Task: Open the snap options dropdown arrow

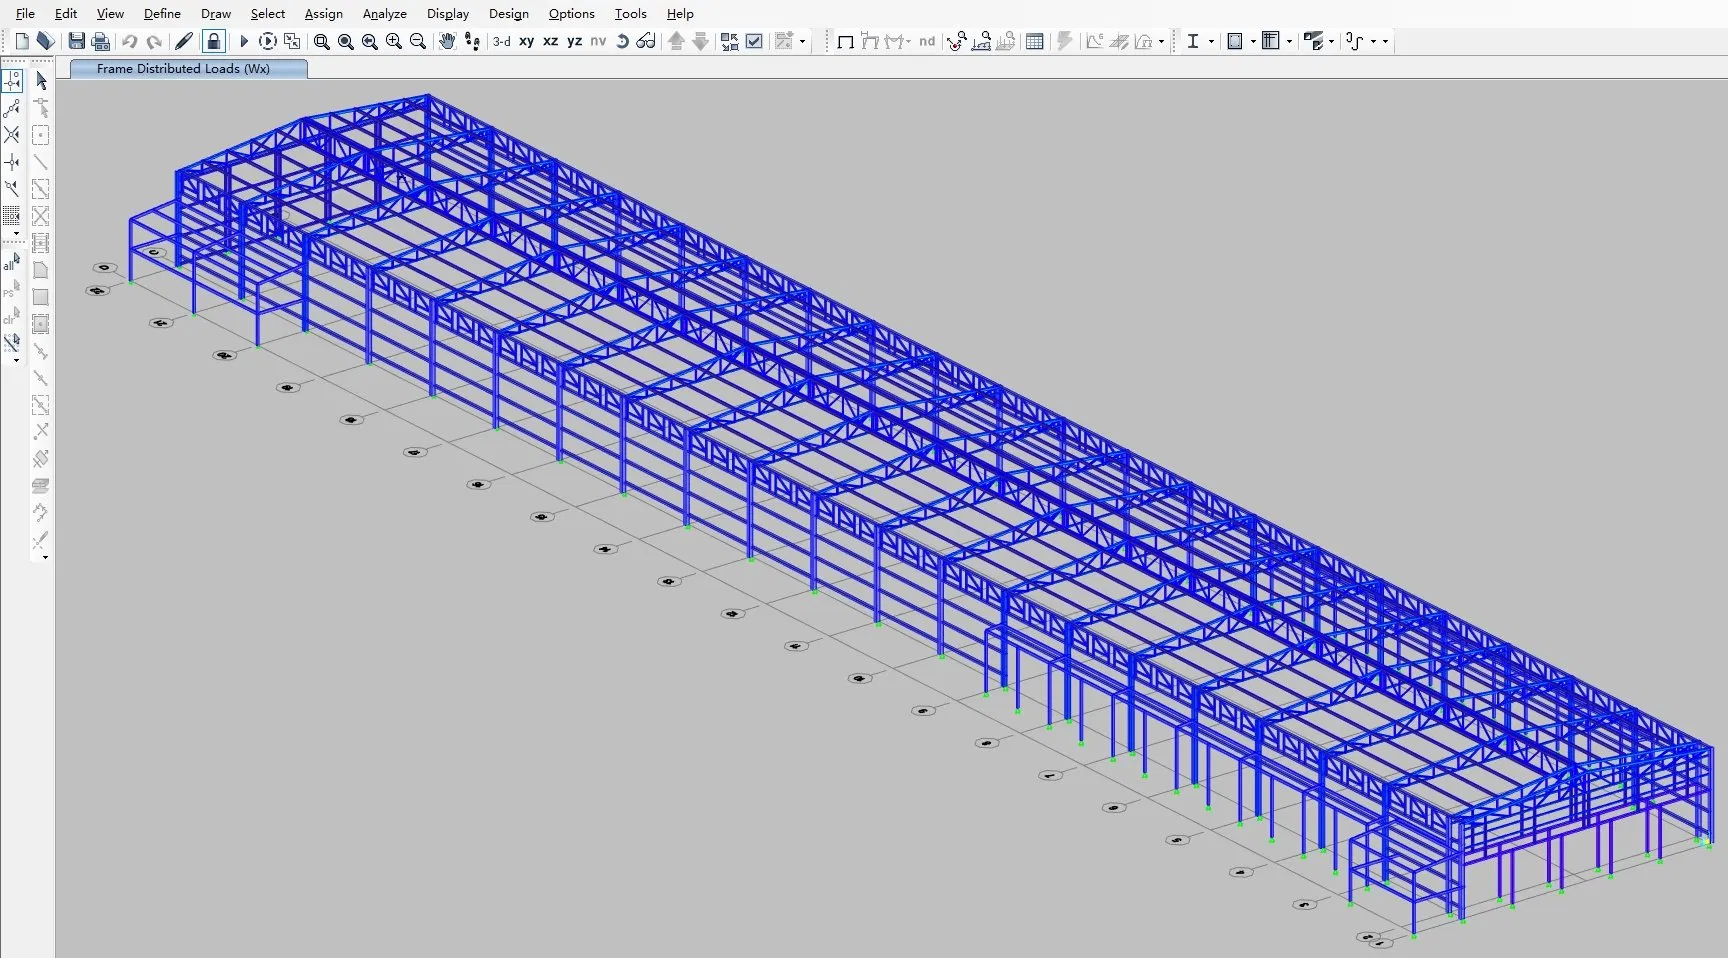Action: click(800, 41)
